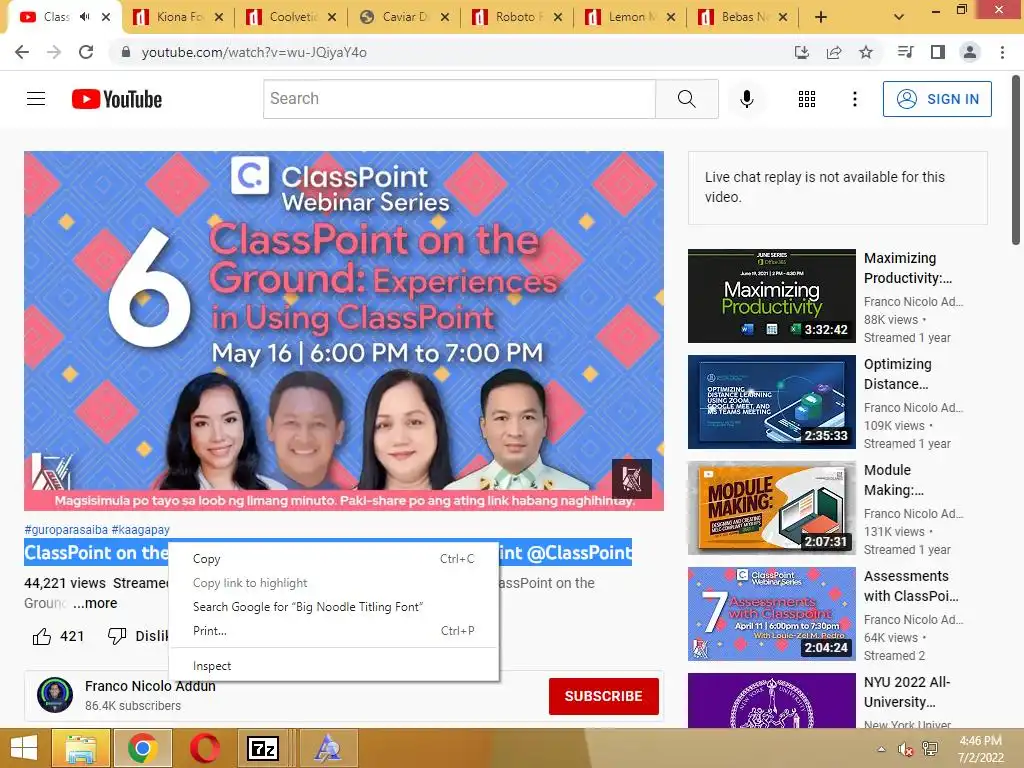Expand description with ...more

95,603
